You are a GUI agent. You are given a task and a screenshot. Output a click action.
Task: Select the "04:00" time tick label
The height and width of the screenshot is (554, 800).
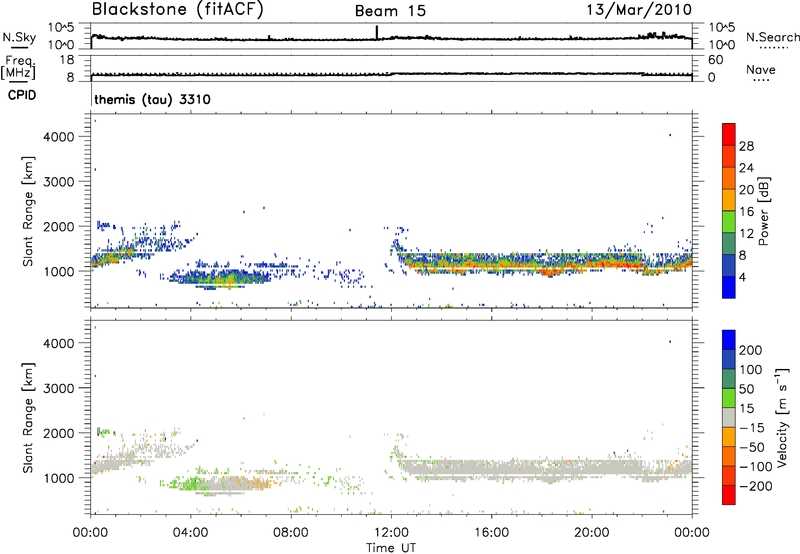click(191, 533)
